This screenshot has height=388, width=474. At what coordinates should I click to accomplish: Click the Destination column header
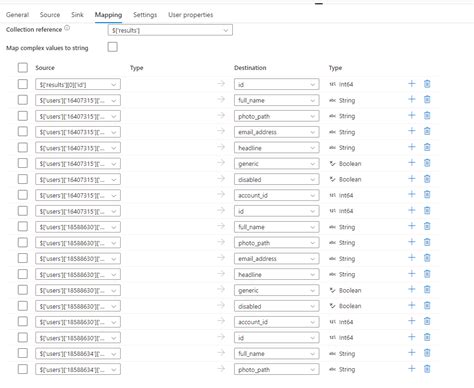(x=250, y=68)
